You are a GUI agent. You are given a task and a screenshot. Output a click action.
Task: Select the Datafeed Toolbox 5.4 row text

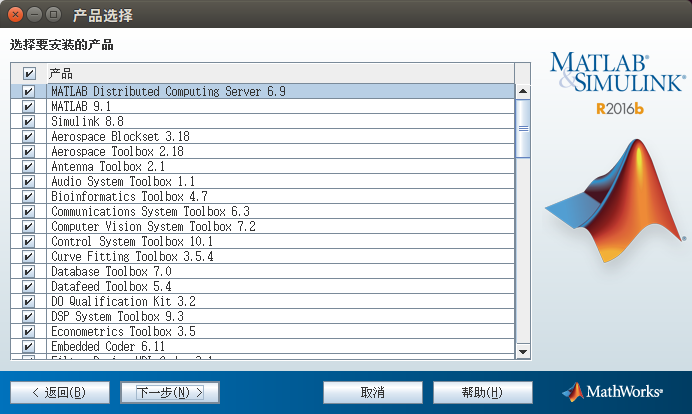[x=111, y=286]
